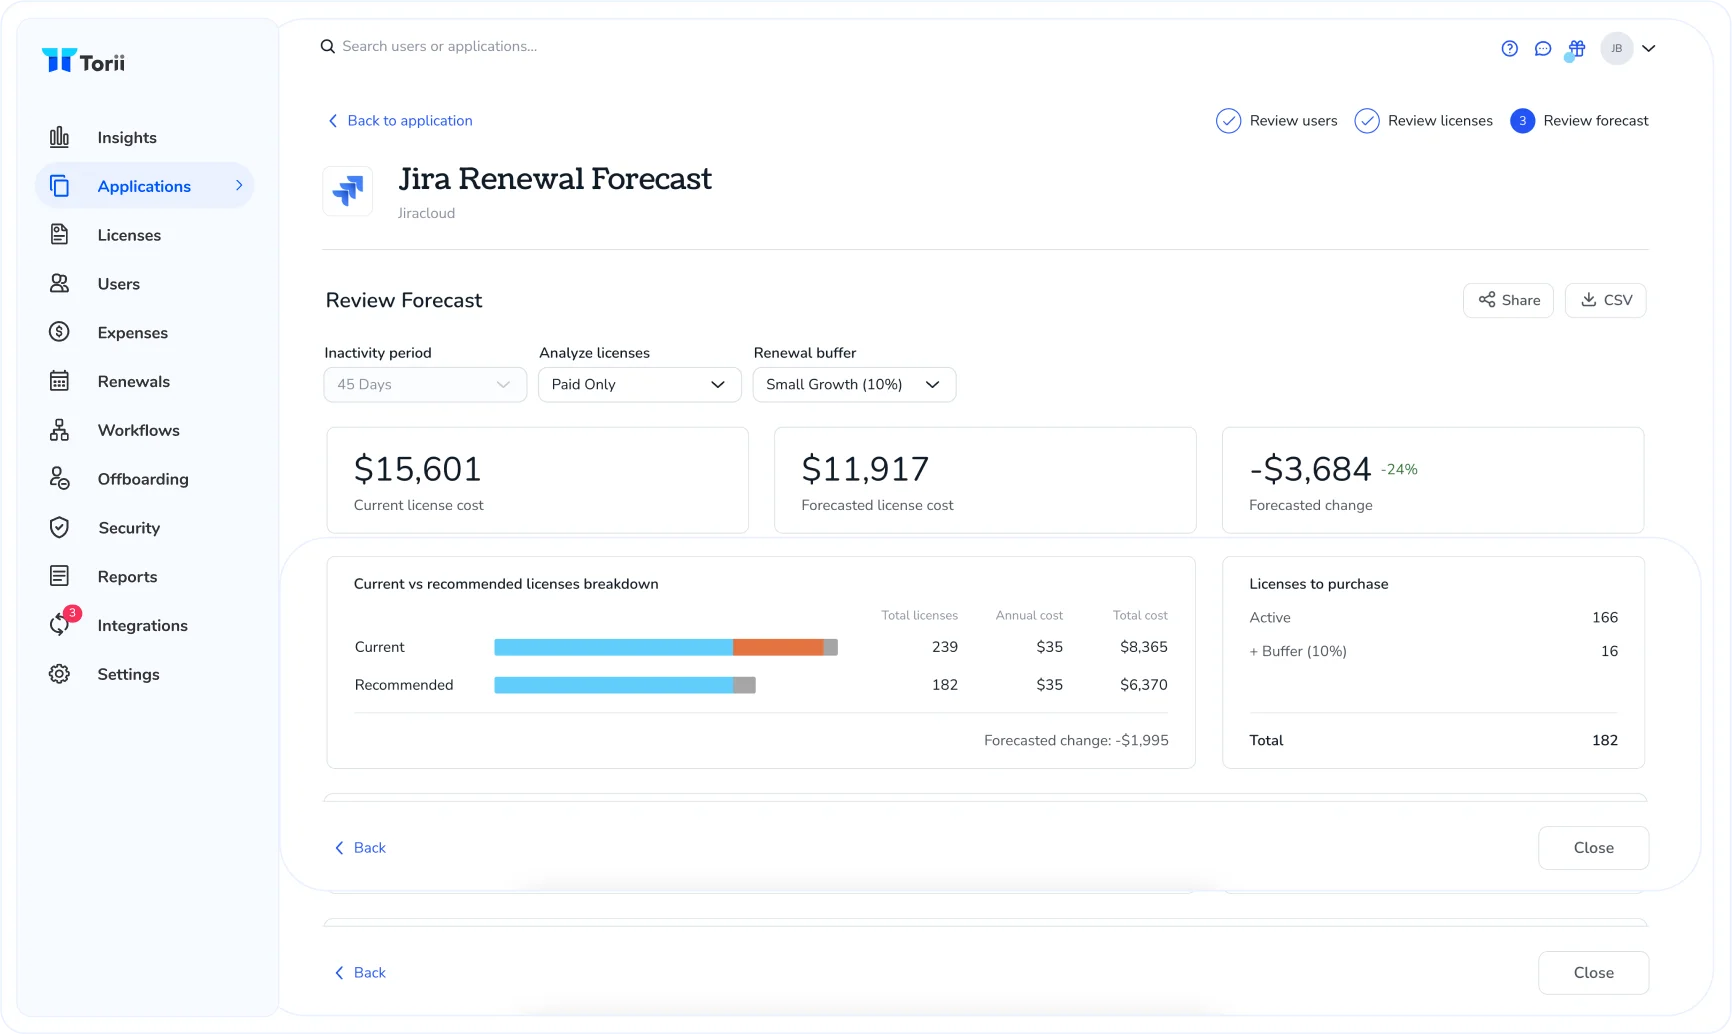Click the Security shield icon
This screenshot has height=1034, width=1732.
click(59, 527)
